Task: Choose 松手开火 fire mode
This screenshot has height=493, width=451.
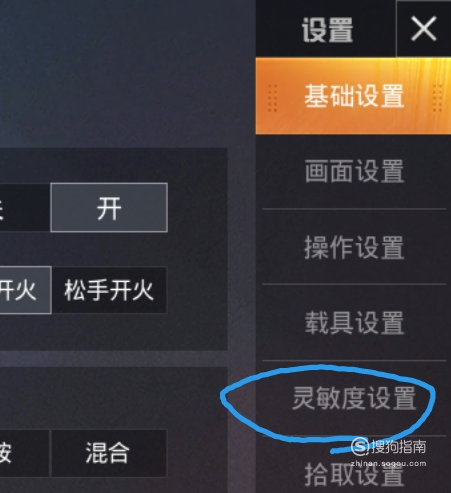Action: pos(109,290)
